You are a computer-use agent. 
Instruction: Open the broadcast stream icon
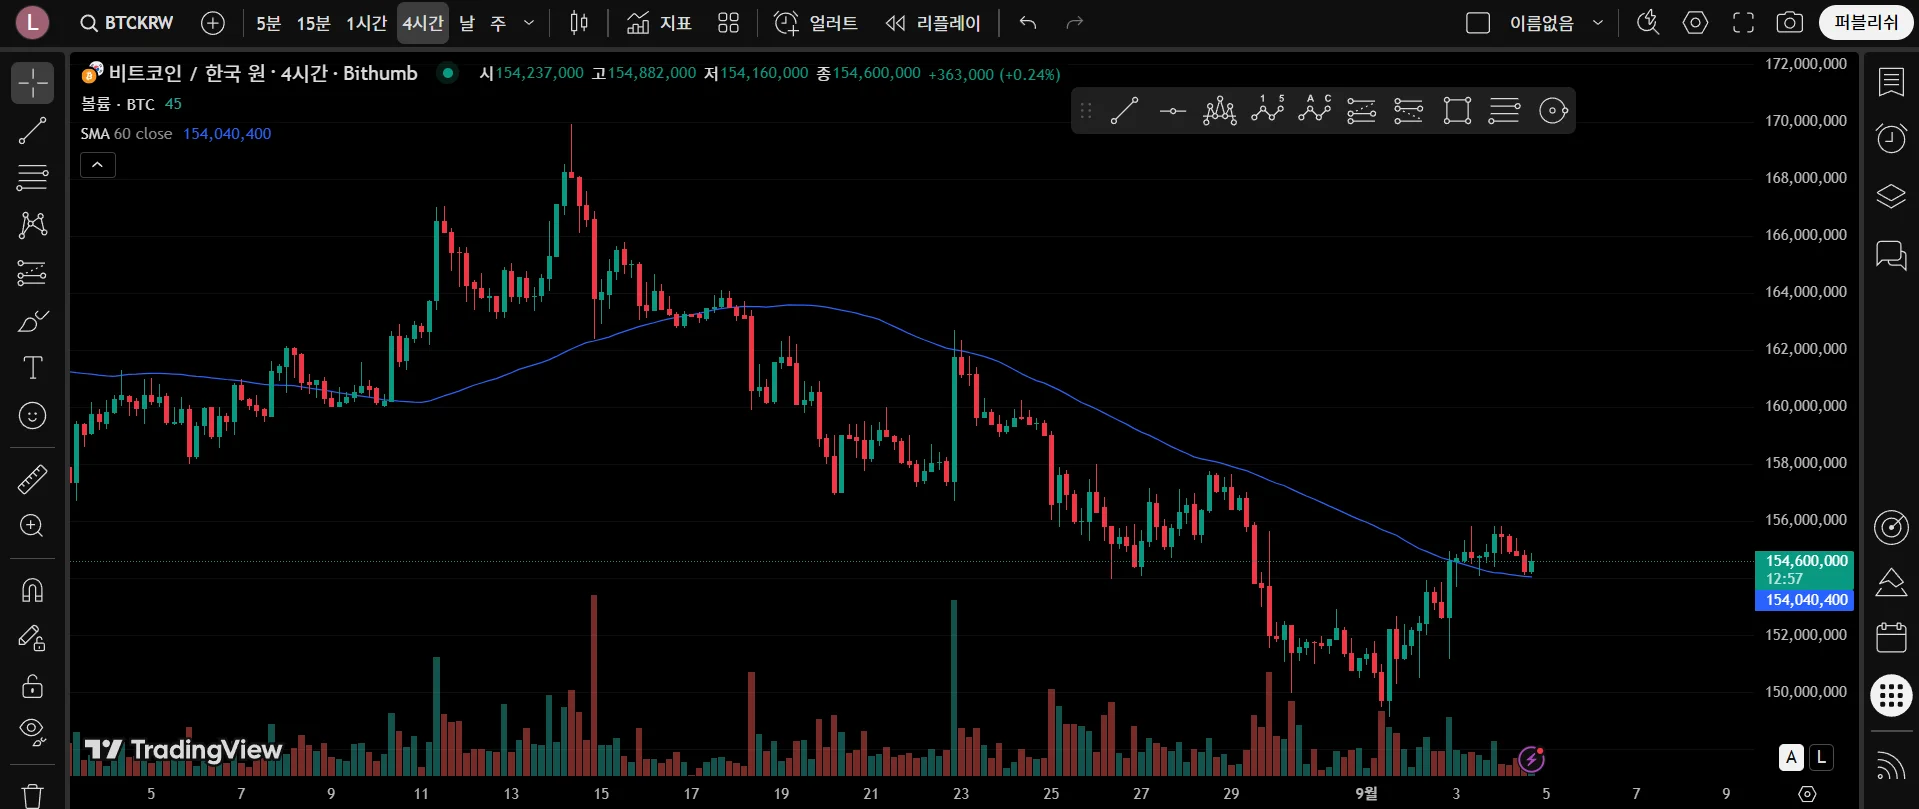tap(1891, 765)
